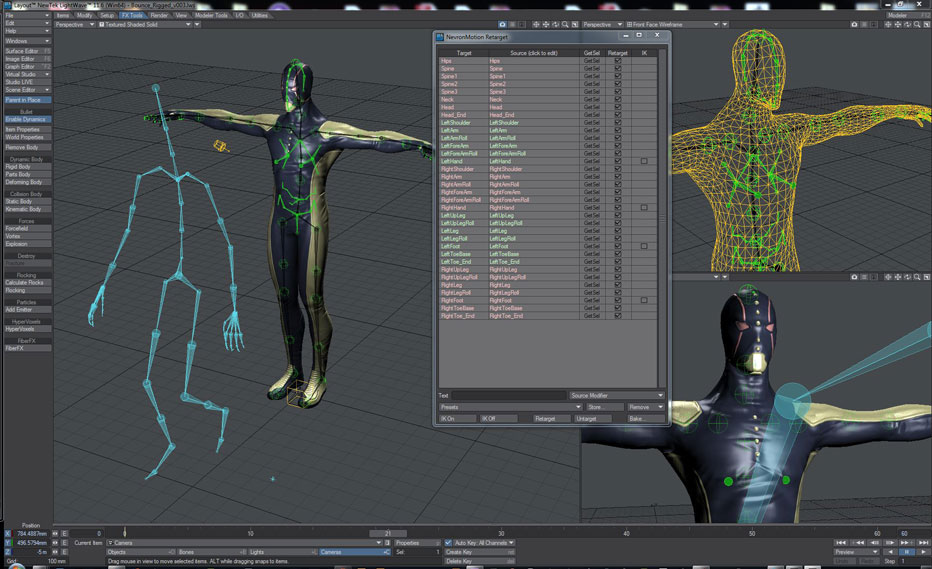Enable the IK checkbox for LeftHand row

tap(644, 161)
